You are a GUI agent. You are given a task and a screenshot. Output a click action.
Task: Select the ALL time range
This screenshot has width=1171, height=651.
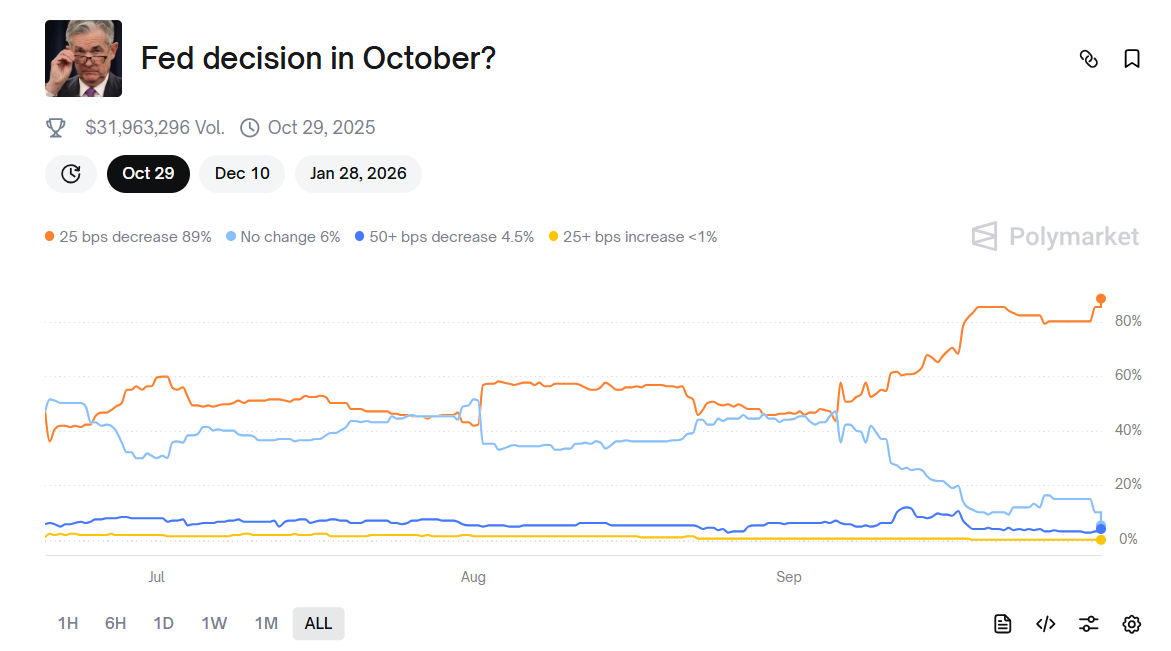click(318, 624)
